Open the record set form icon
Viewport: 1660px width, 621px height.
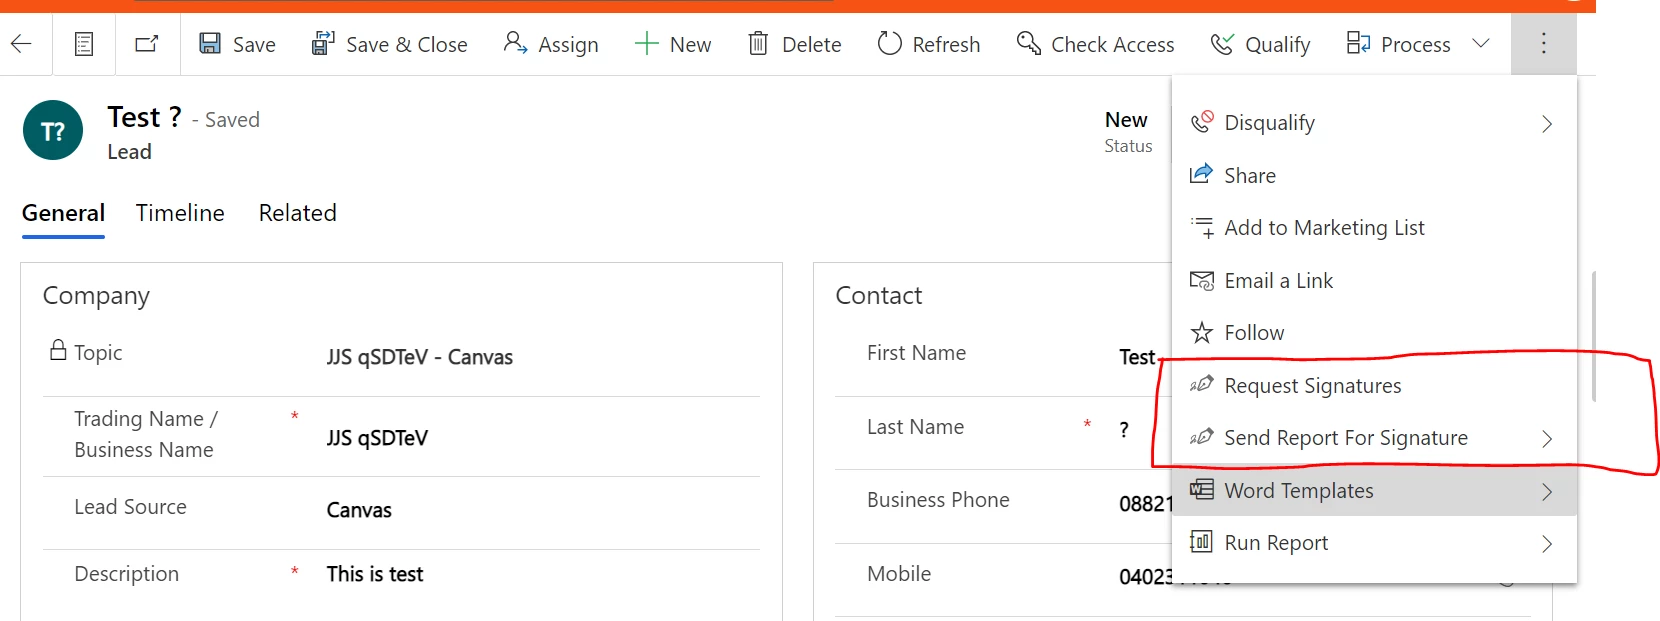tap(84, 44)
